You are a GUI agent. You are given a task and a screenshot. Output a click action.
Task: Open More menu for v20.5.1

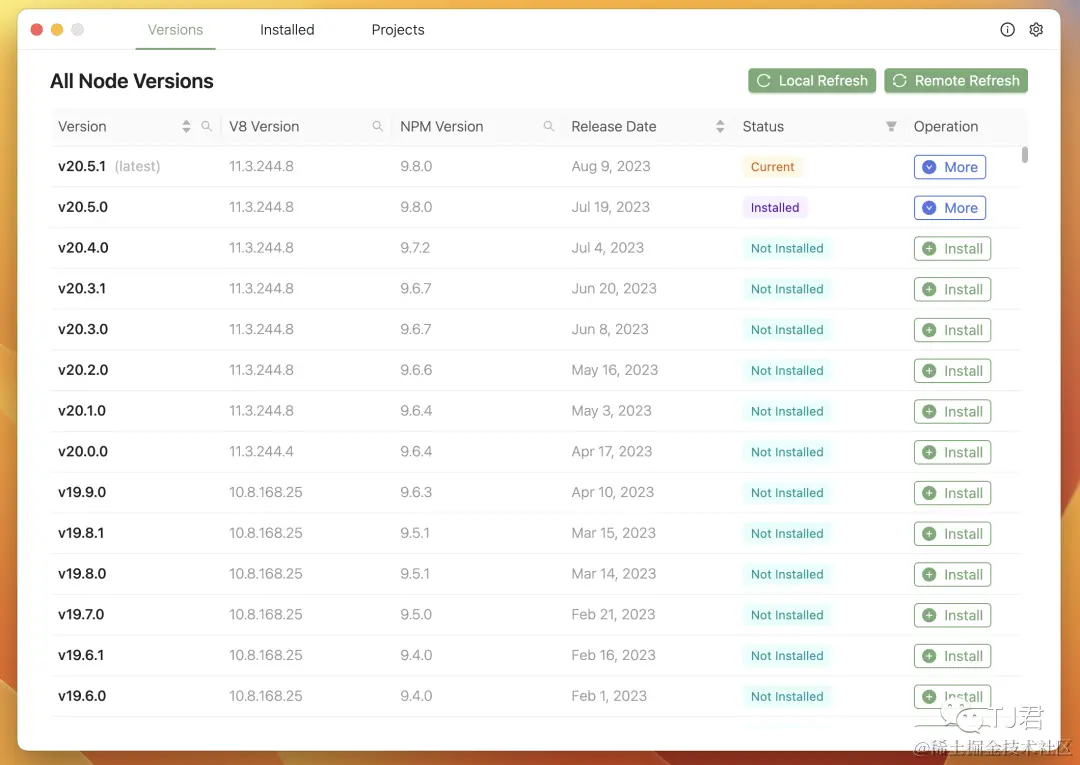[x=950, y=167]
